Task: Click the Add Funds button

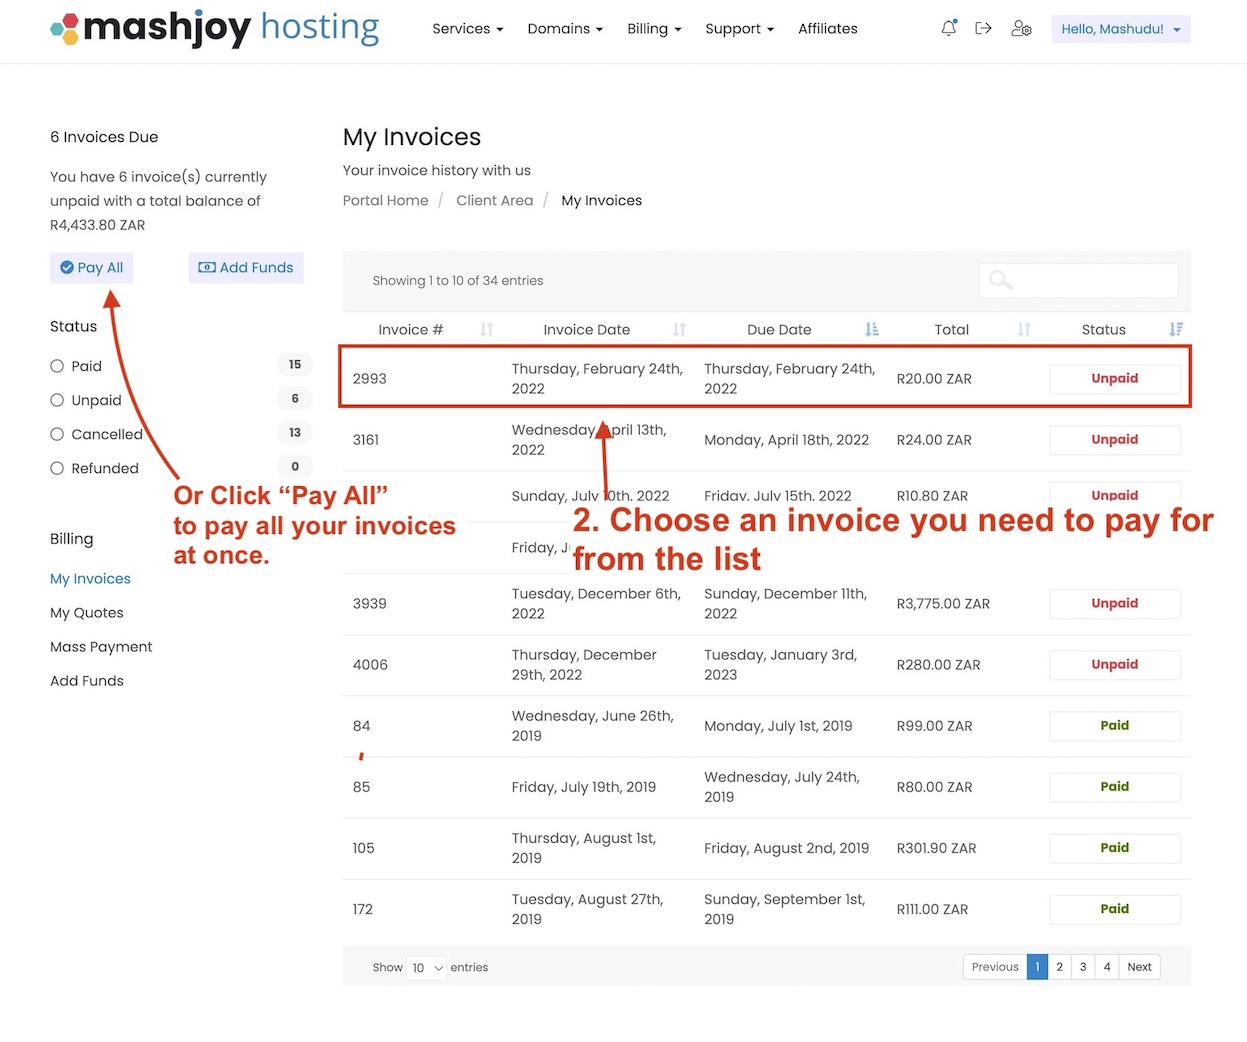Action: pyautogui.click(x=245, y=267)
